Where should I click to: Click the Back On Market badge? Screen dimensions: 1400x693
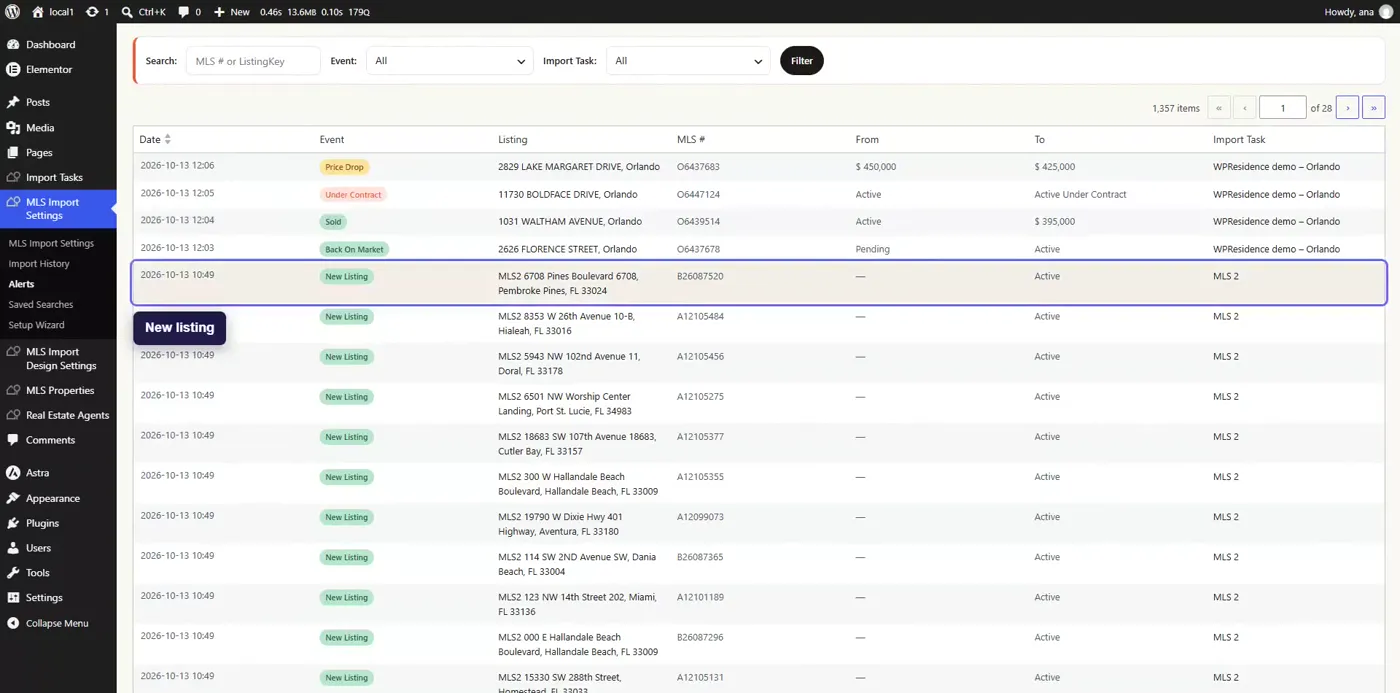point(354,249)
